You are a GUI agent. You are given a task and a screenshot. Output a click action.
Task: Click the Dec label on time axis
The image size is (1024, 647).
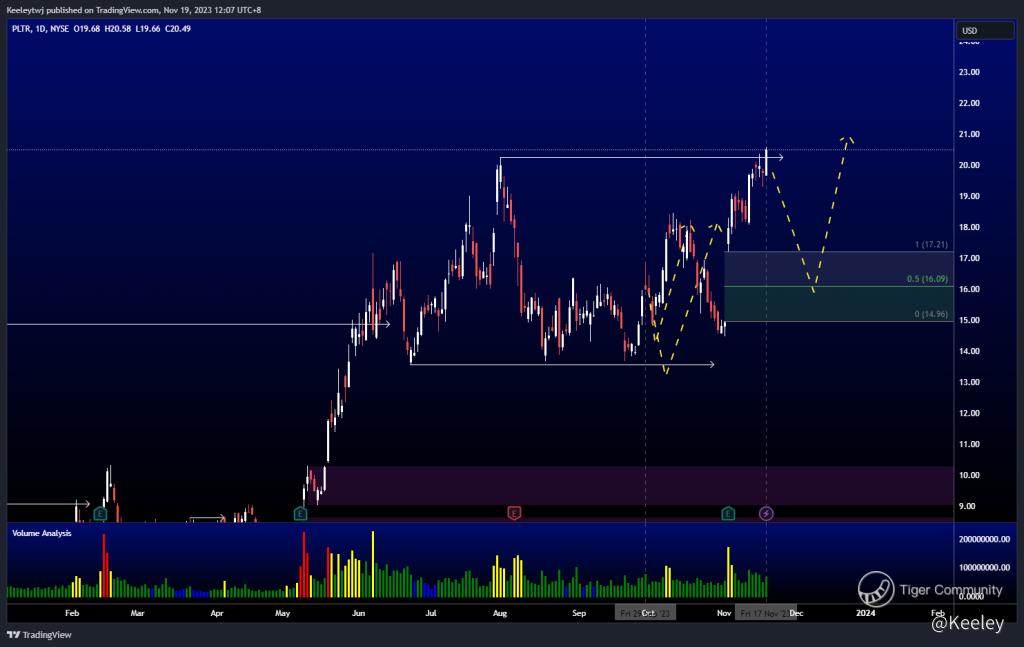pyautogui.click(x=797, y=613)
